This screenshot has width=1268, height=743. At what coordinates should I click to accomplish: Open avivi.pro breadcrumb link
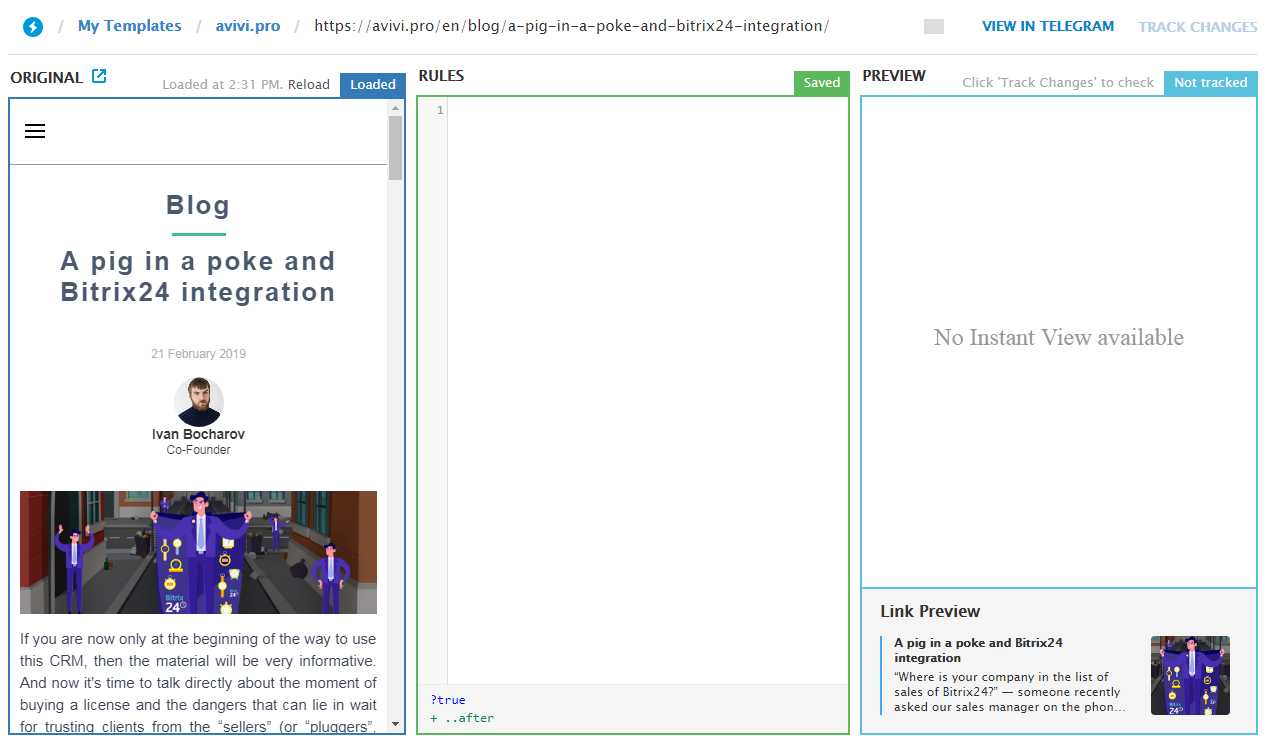[x=248, y=26]
